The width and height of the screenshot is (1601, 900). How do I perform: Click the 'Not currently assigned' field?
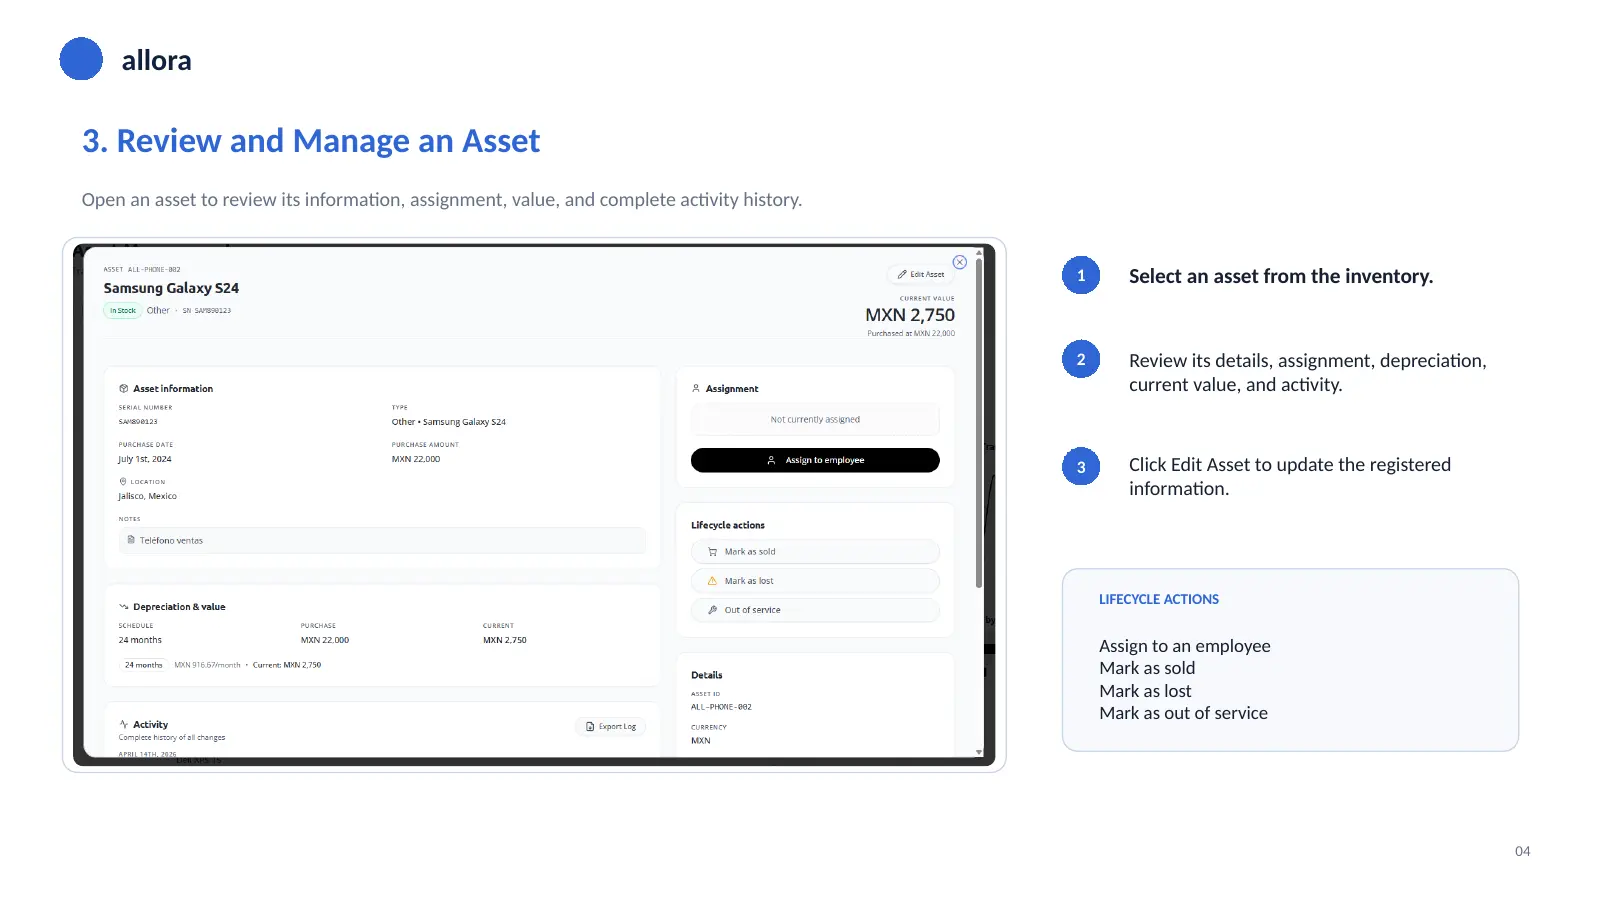[x=815, y=420]
